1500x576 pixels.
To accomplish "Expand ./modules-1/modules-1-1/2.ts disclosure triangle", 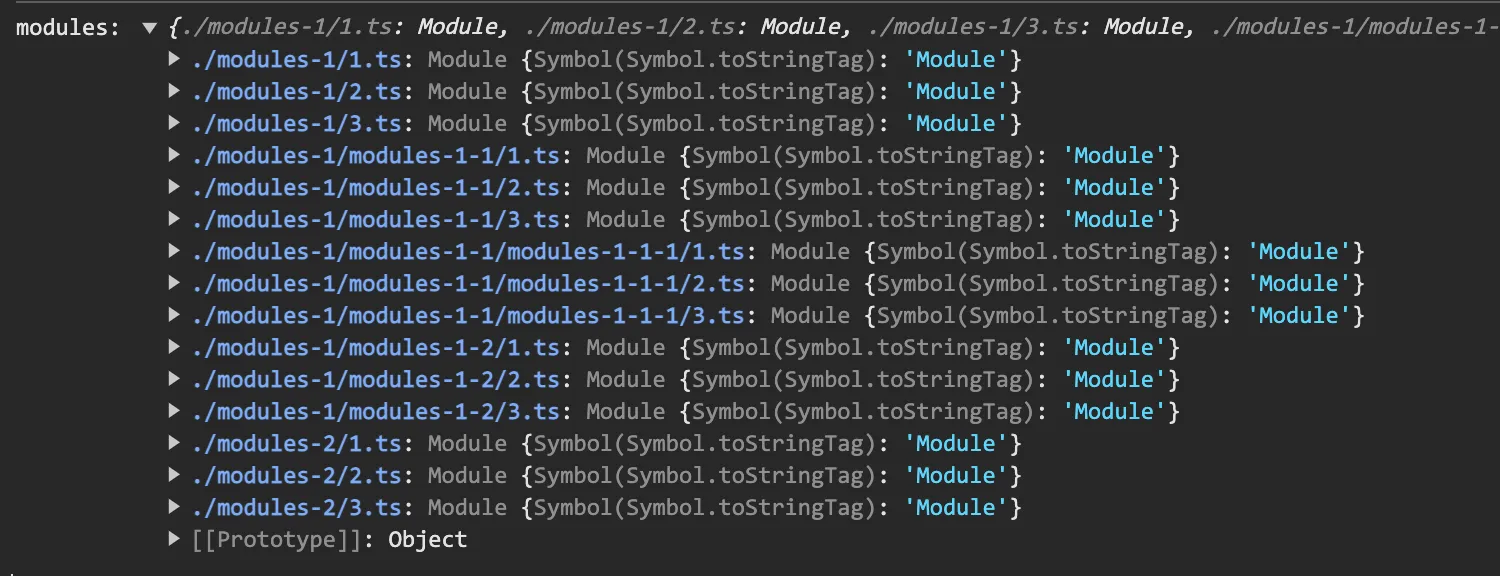I will click(x=175, y=188).
